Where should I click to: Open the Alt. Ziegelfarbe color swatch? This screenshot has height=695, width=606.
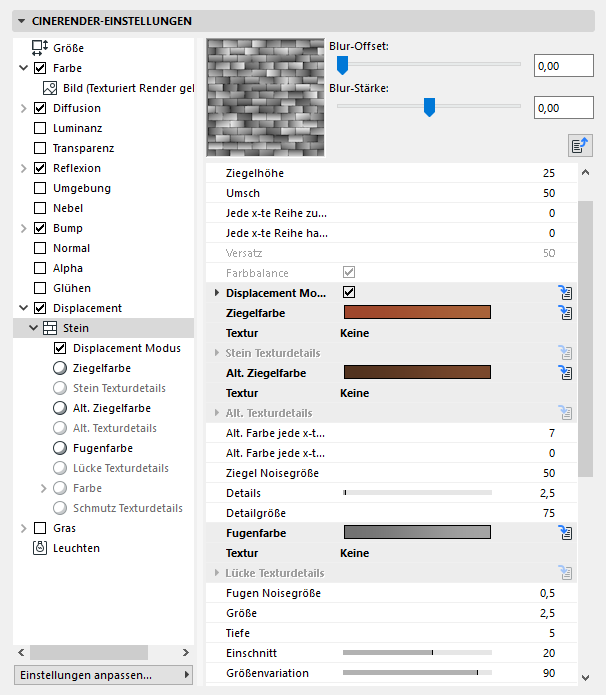pos(417,372)
